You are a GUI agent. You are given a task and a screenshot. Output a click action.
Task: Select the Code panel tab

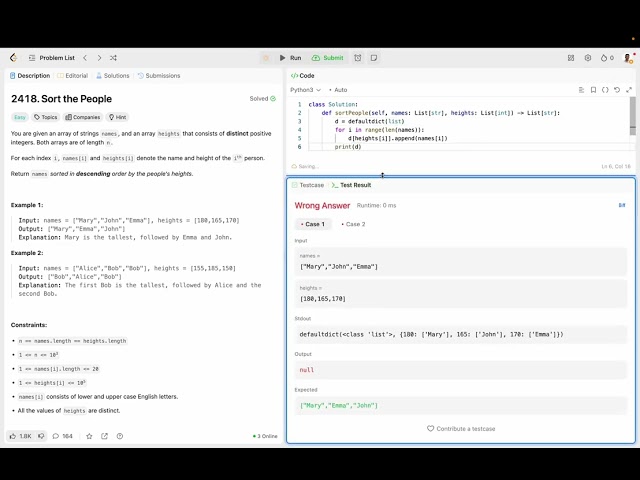tap(302, 76)
